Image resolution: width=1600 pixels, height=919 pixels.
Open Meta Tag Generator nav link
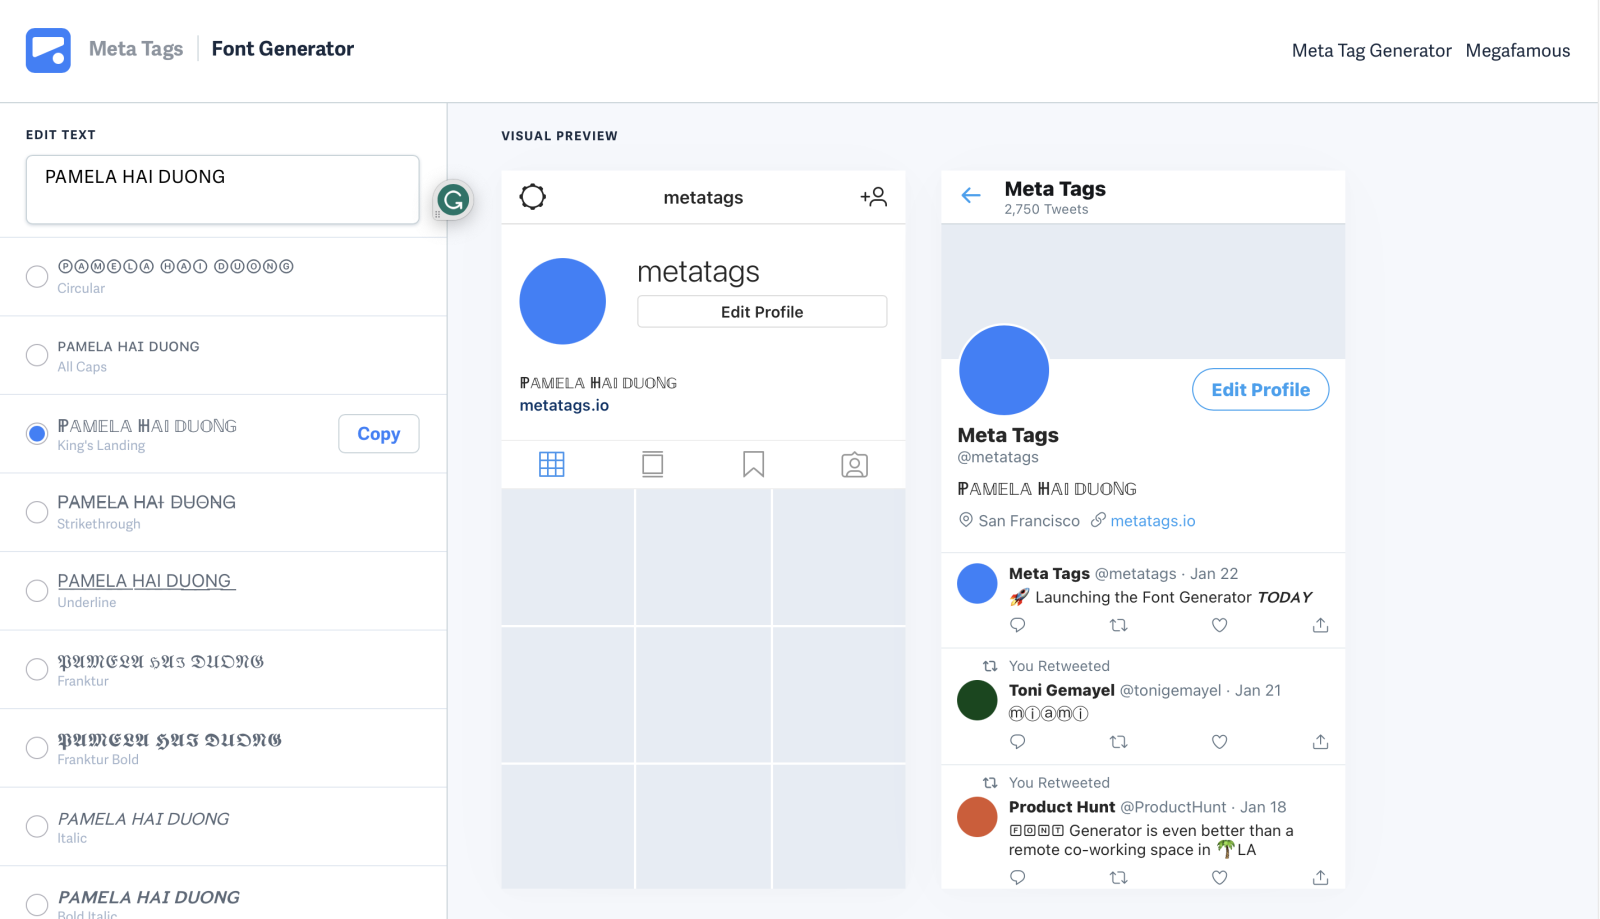(x=1371, y=51)
